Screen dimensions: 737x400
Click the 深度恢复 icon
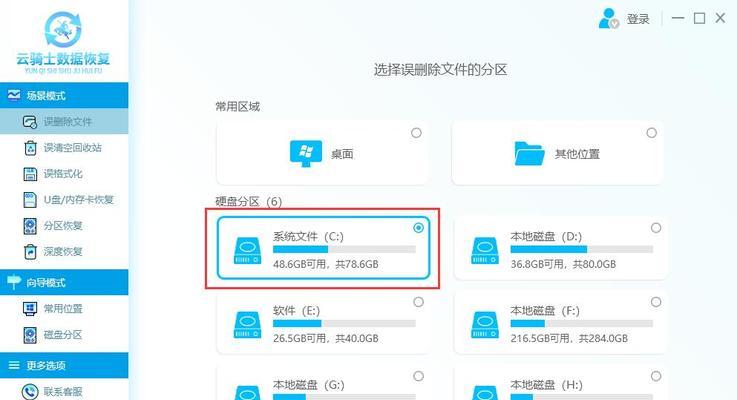coord(30,252)
